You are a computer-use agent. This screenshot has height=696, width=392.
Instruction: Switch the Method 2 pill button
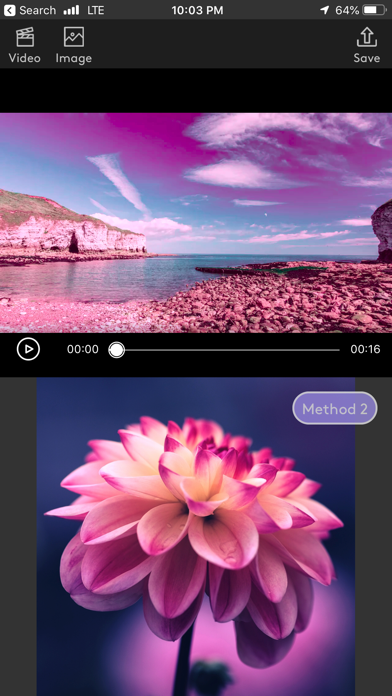coord(335,408)
